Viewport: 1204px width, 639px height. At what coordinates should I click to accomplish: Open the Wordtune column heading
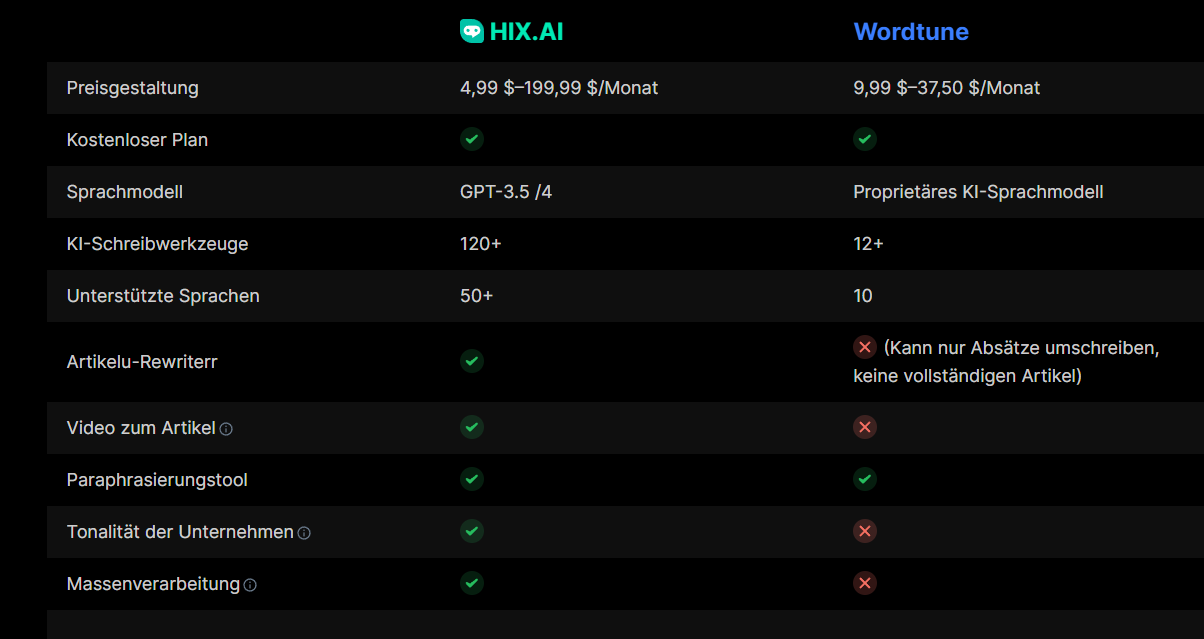pos(911,32)
